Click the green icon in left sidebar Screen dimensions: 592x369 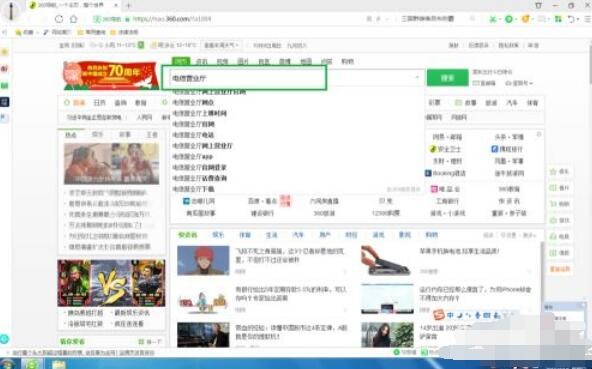click(x=5, y=85)
